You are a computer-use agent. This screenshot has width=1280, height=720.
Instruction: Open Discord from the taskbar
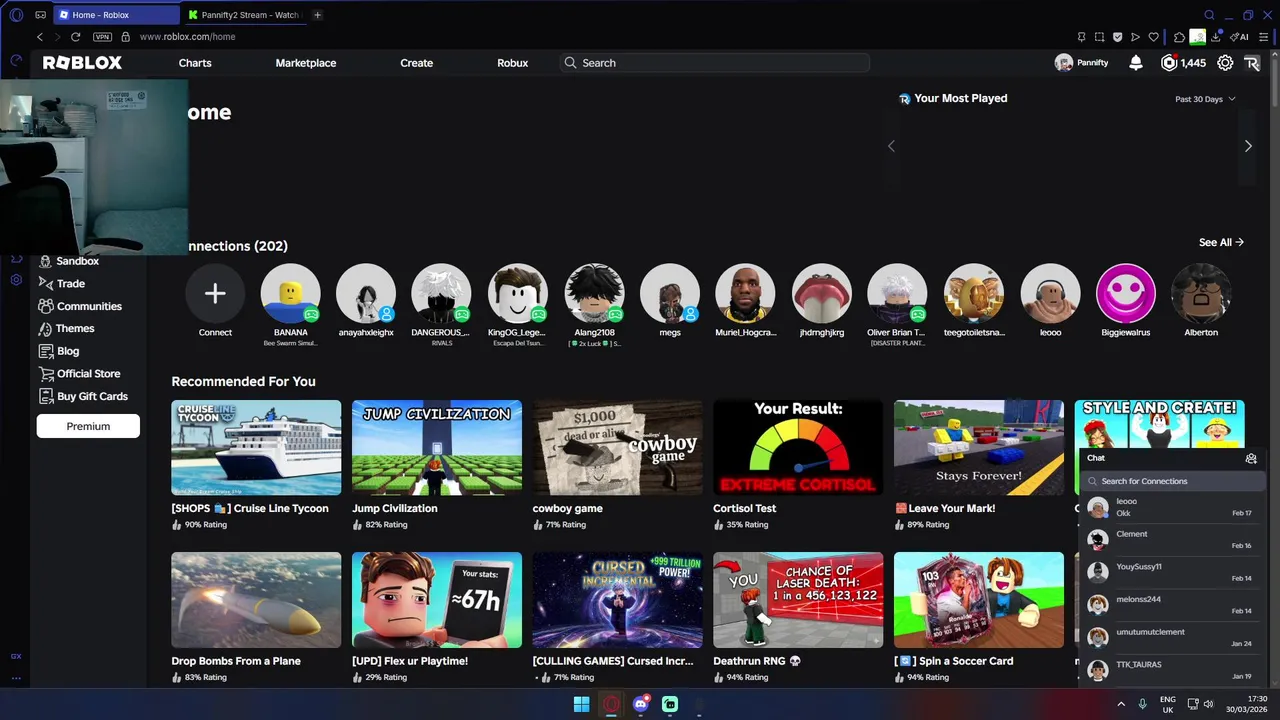(641, 704)
